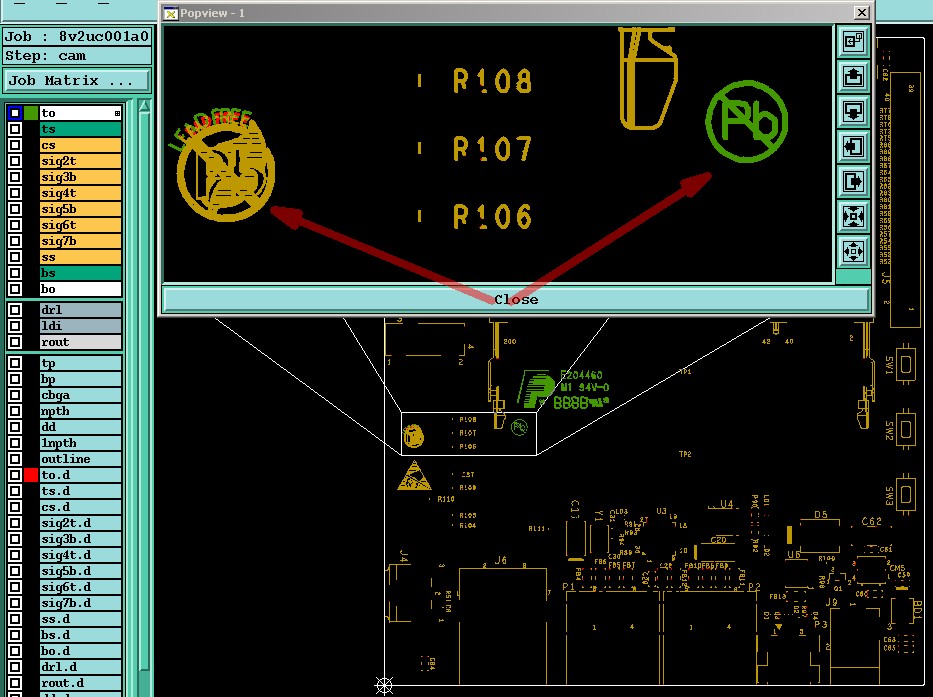
Task: Select the 'ldi' layer name
Action: click(80, 326)
